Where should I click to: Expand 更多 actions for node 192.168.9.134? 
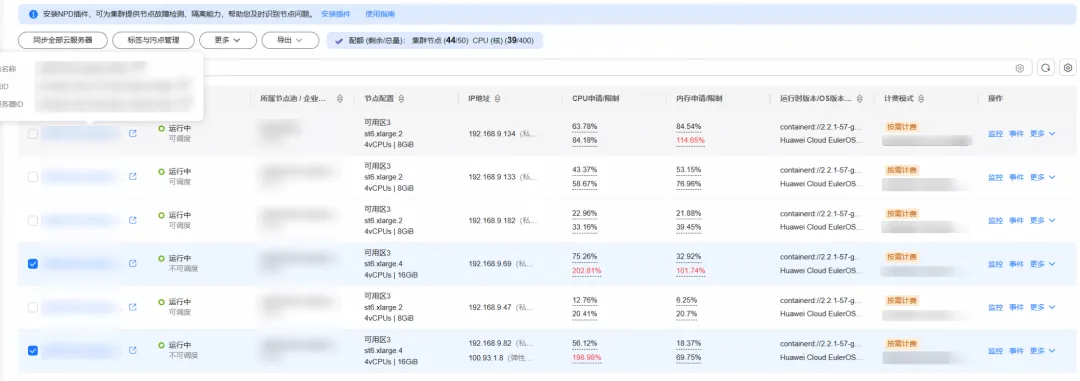coord(1042,134)
